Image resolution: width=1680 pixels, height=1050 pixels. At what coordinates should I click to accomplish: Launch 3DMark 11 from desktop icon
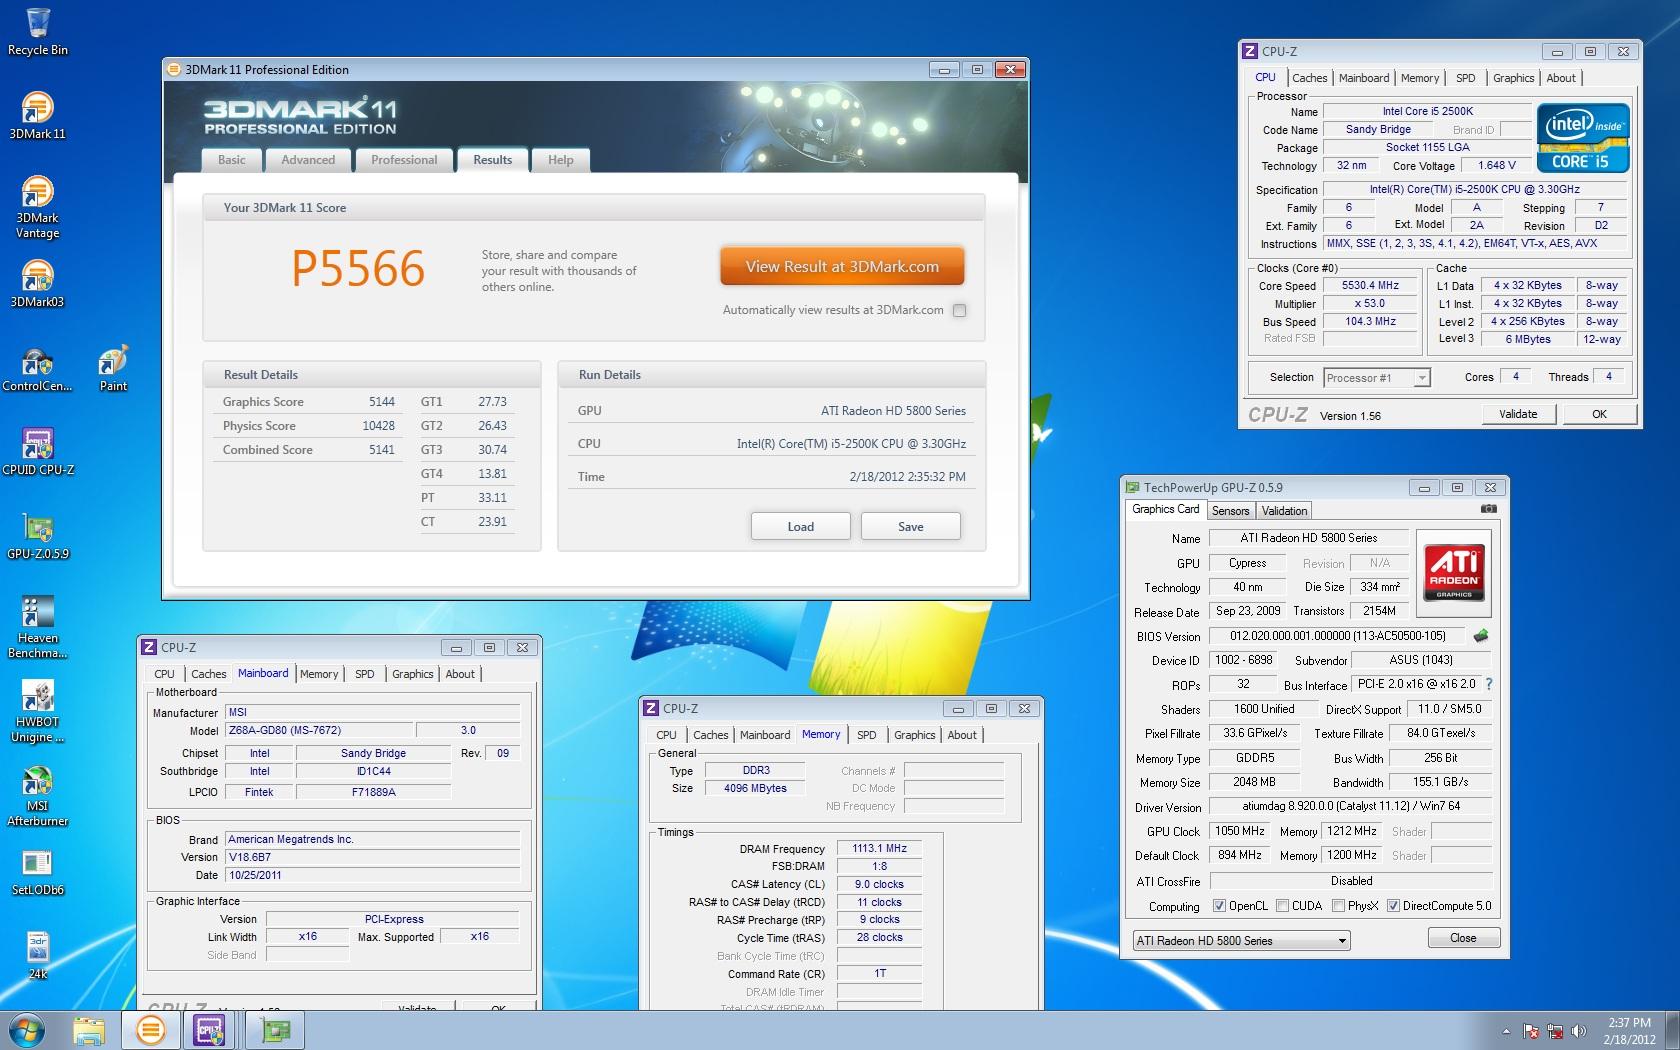coord(37,115)
